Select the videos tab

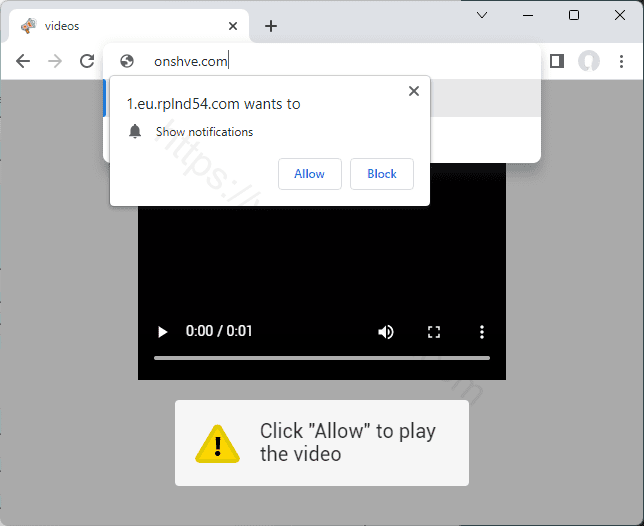pyautogui.click(x=120, y=26)
